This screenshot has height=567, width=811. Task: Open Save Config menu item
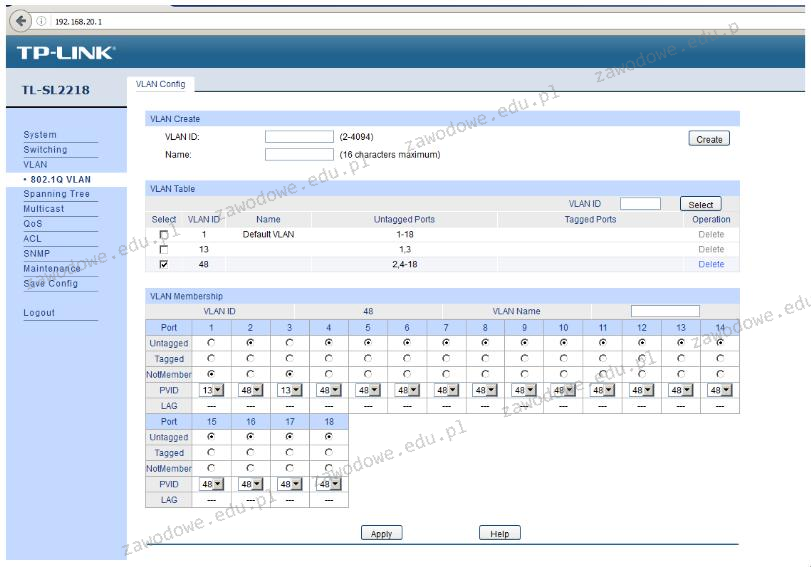tap(50, 284)
